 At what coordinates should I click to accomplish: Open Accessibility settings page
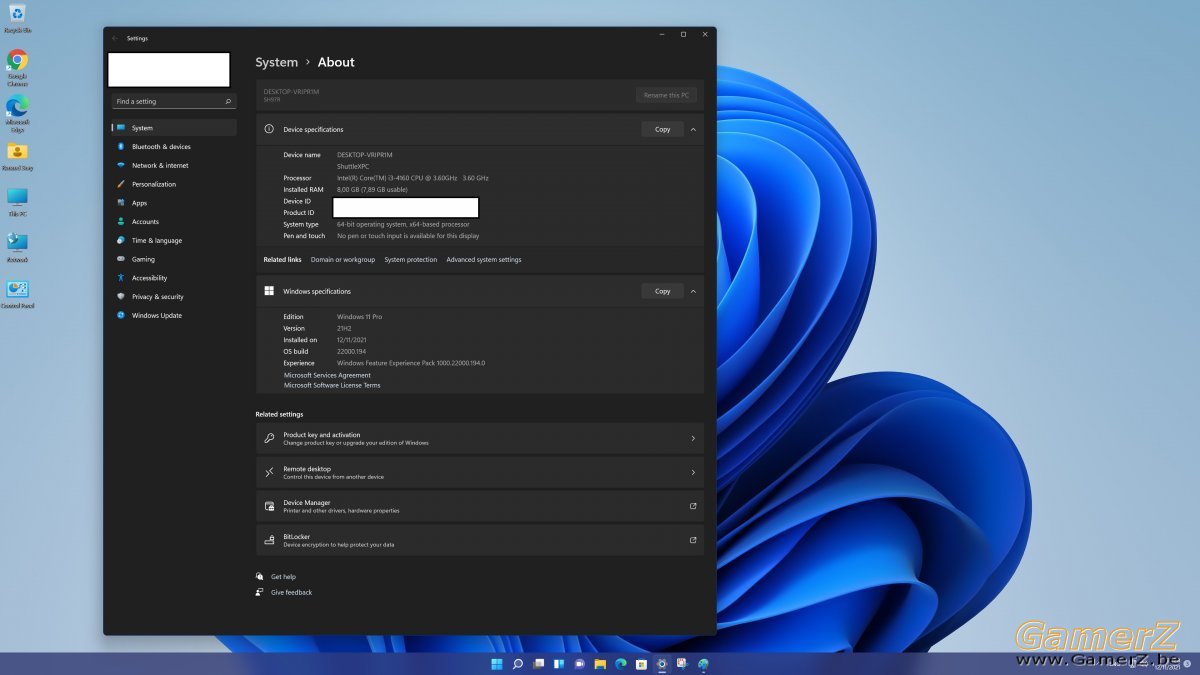click(x=174, y=278)
